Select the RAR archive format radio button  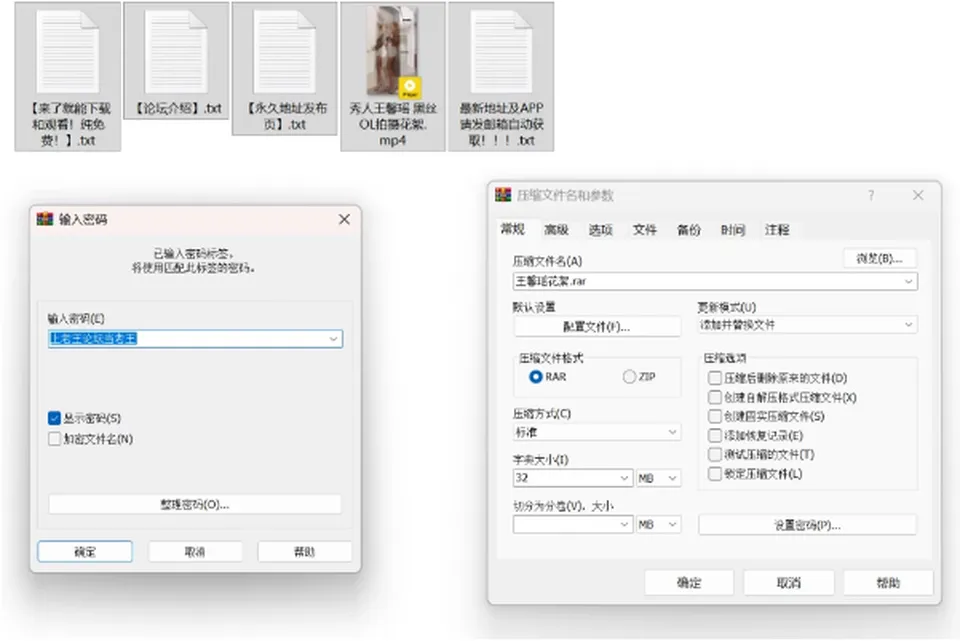click(536, 377)
